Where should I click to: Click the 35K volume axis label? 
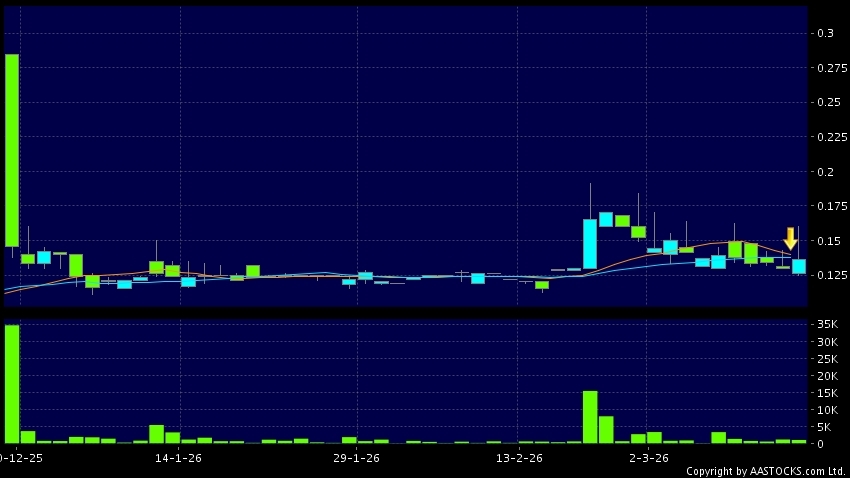click(825, 325)
